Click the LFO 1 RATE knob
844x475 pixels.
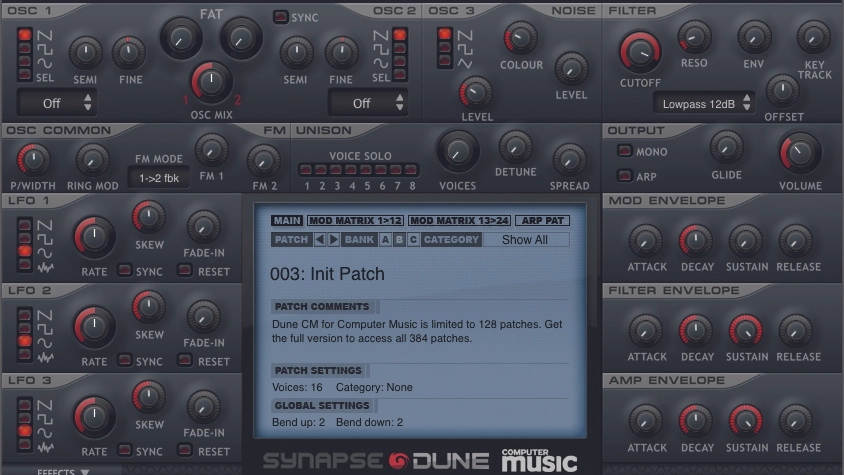94,237
